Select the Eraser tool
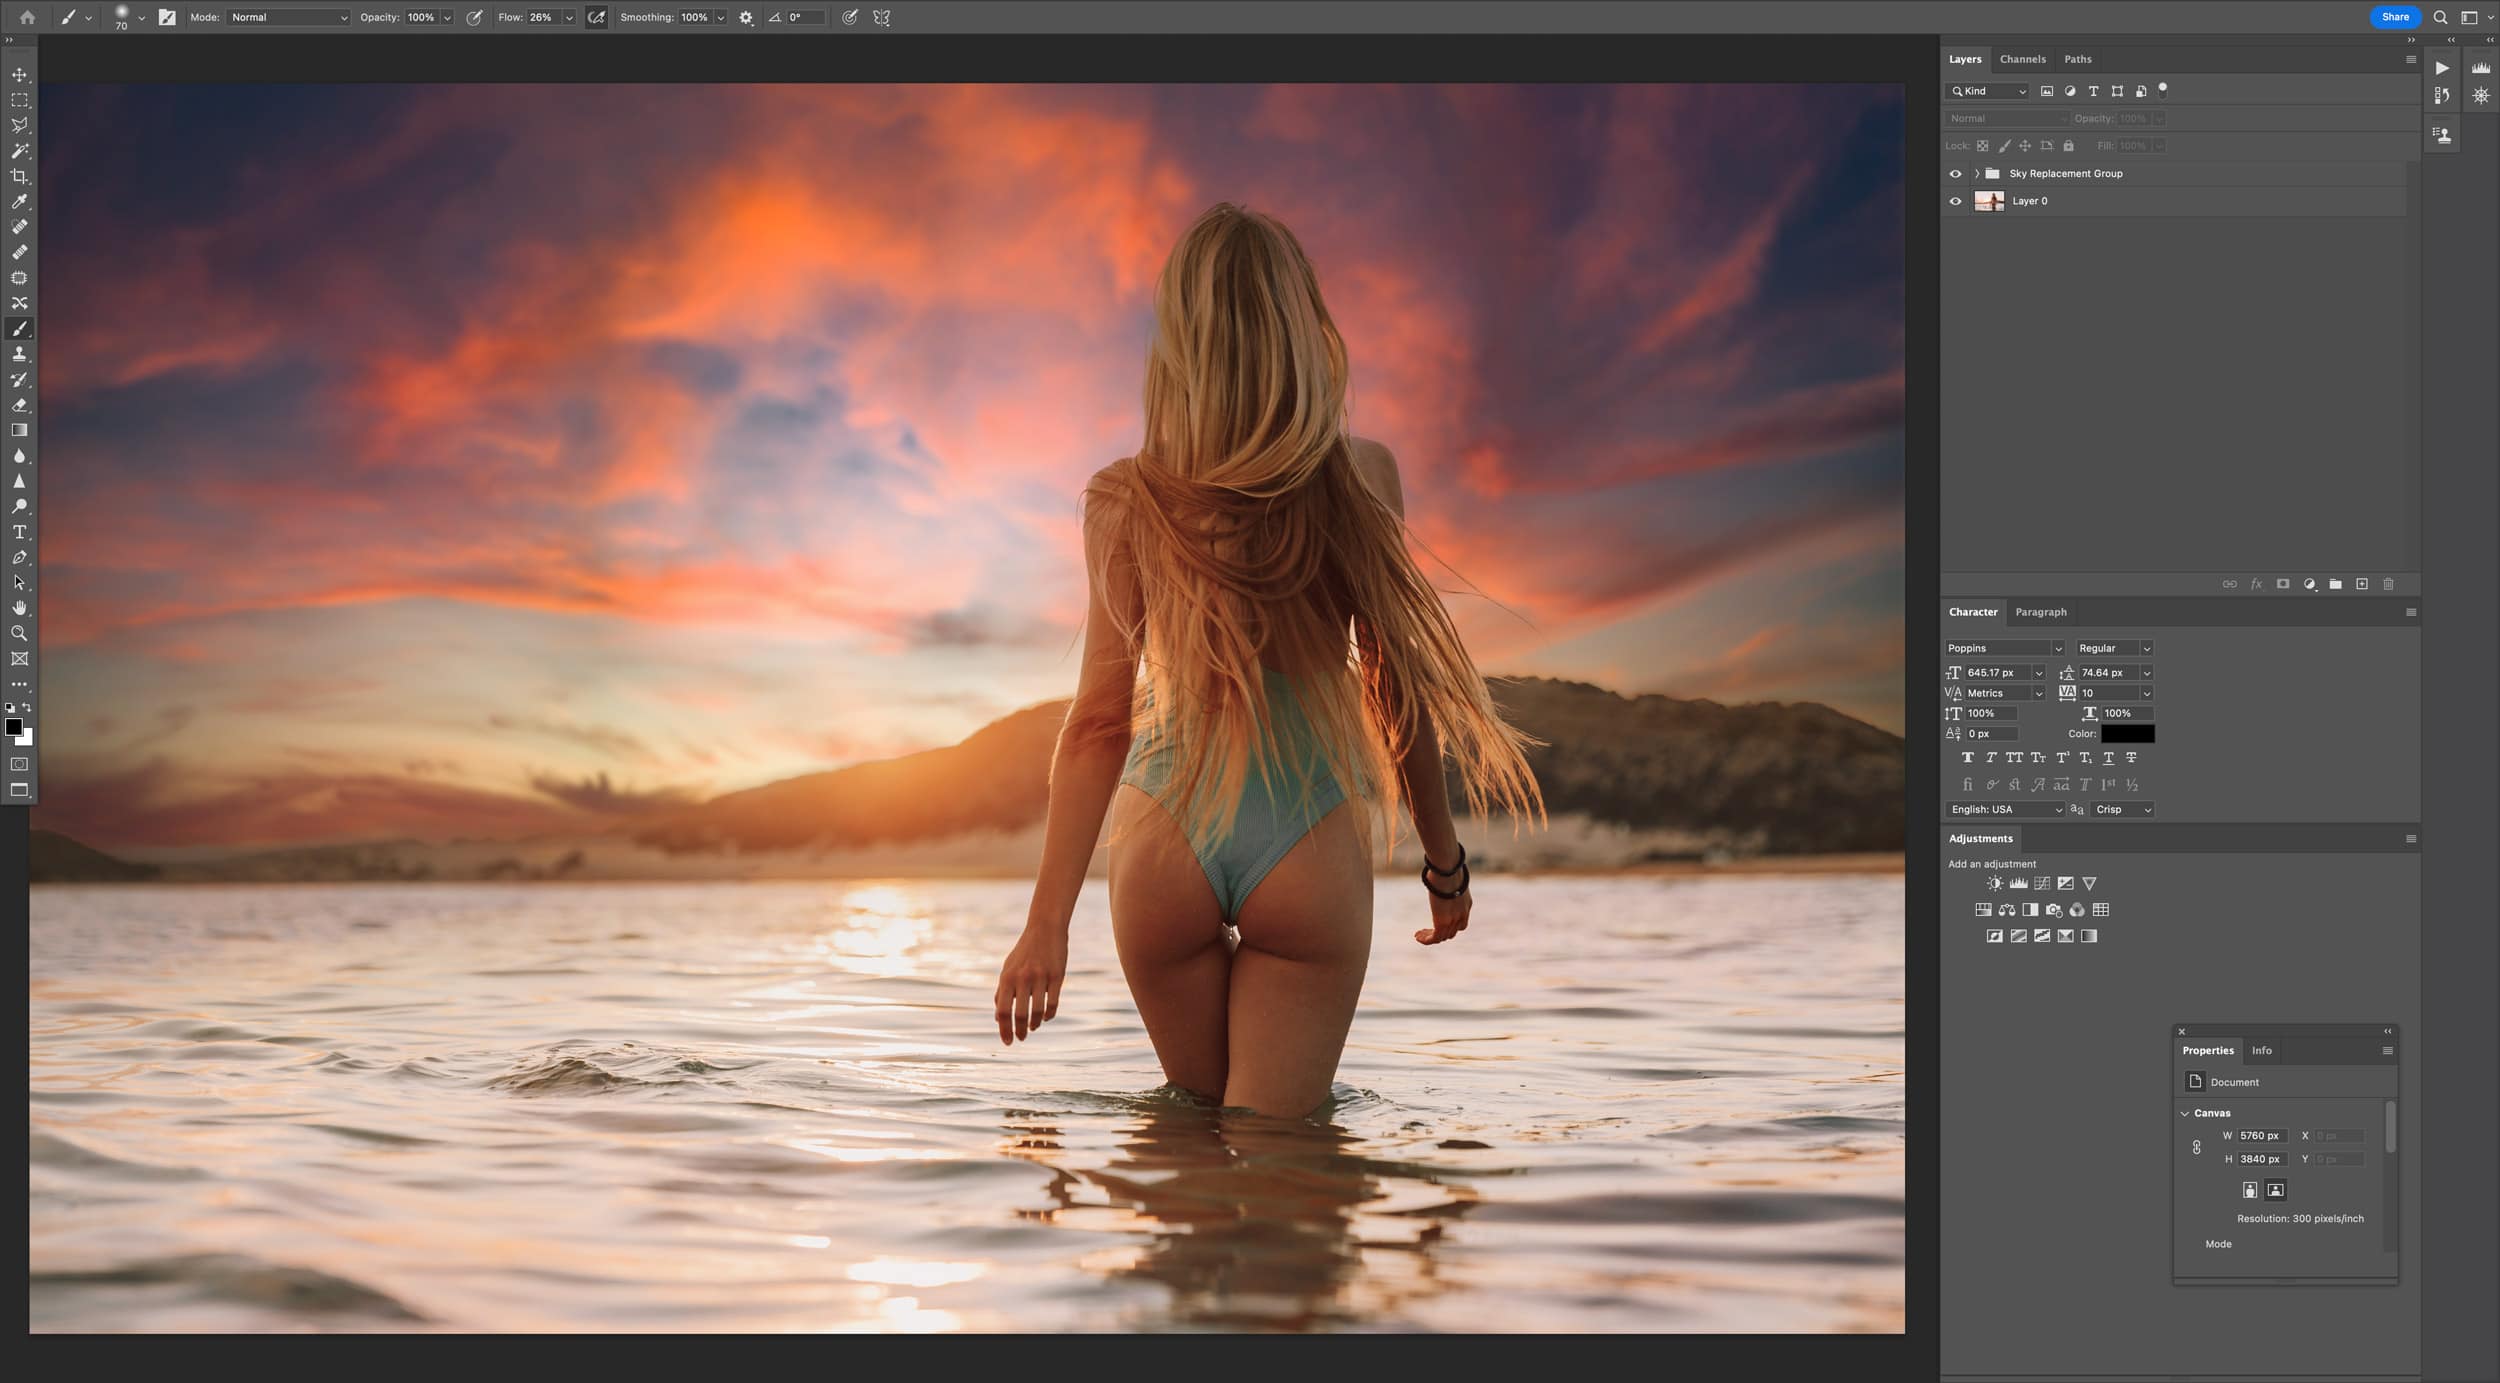This screenshot has height=1383, width=2500. pyautogui.click(x=19, y=405)
